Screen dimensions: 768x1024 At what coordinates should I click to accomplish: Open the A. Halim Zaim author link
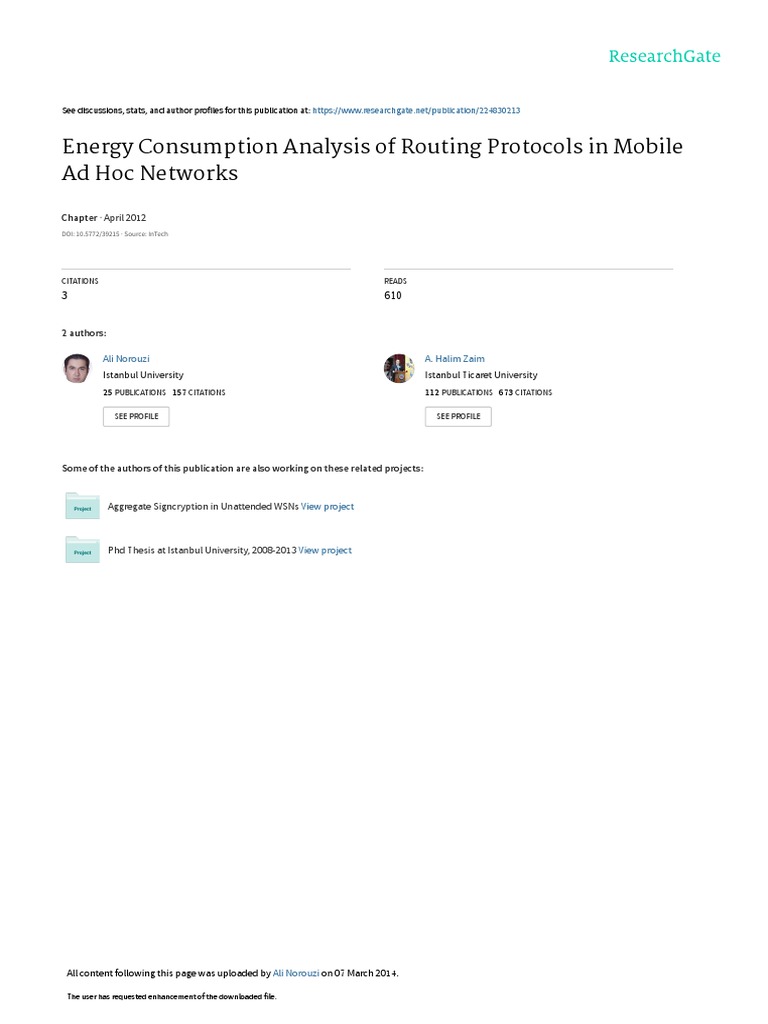454,358
